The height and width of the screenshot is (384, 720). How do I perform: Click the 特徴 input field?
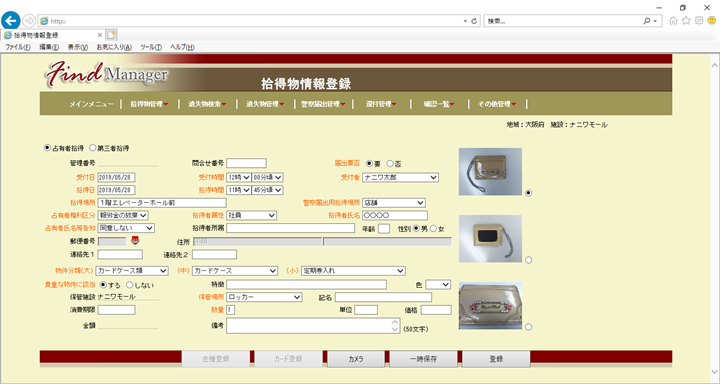[306, 285]
